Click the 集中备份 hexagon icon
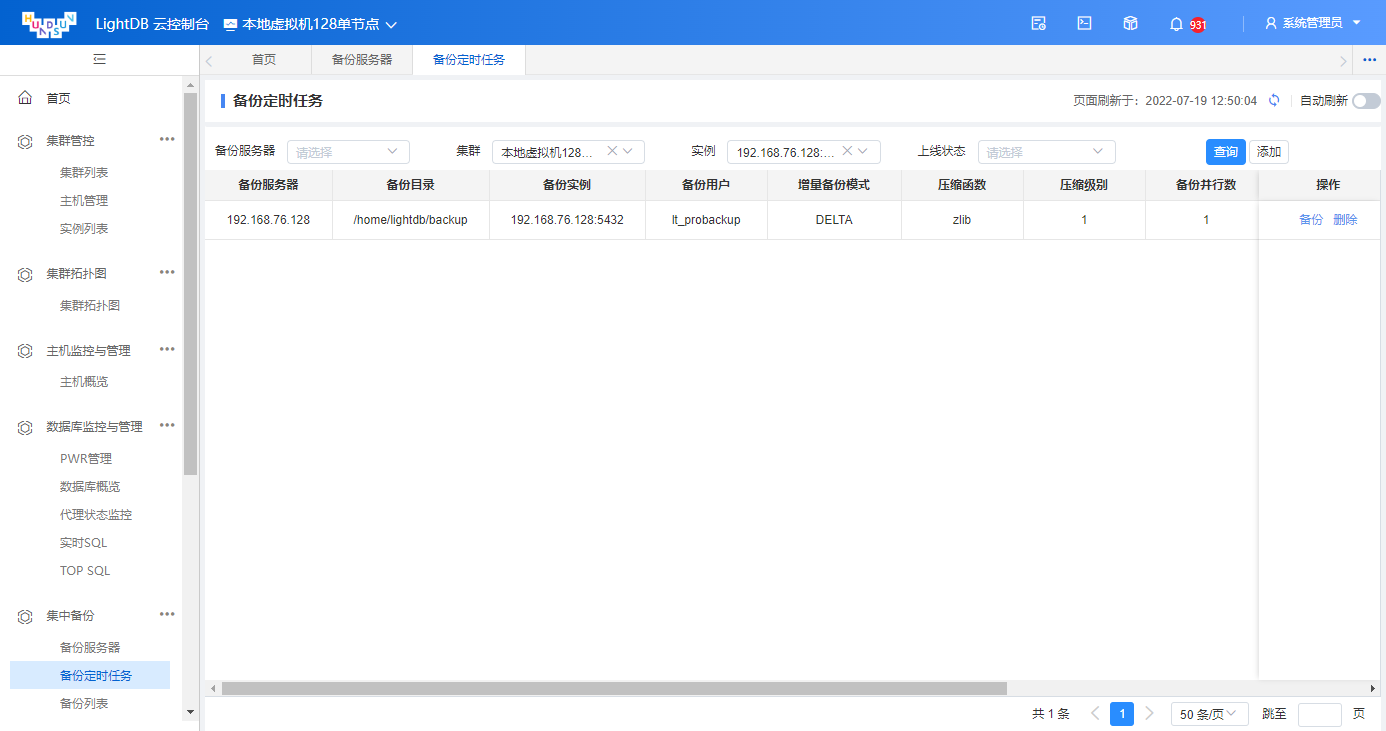 pyautogui.click(x=25, y=616)
